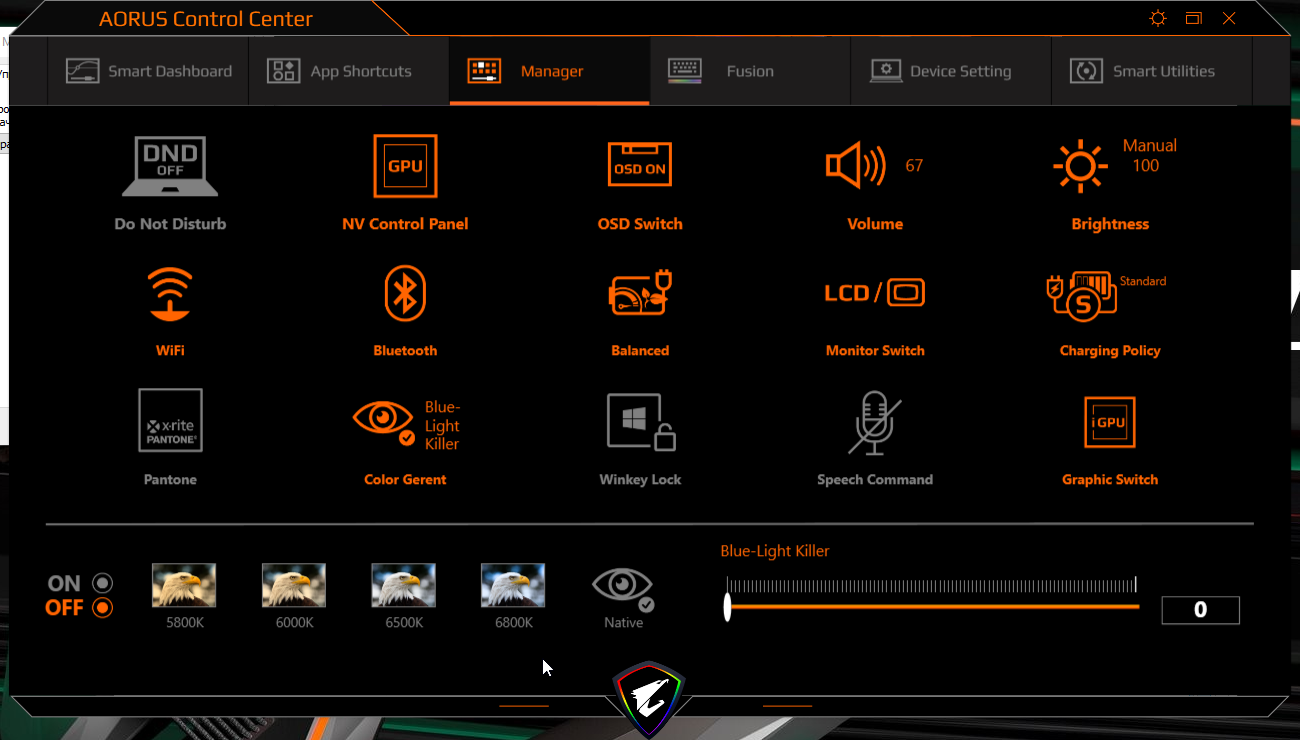Click the Native label under eye icon
This screenshot has height=740, width=1300.
pos(623,623)
